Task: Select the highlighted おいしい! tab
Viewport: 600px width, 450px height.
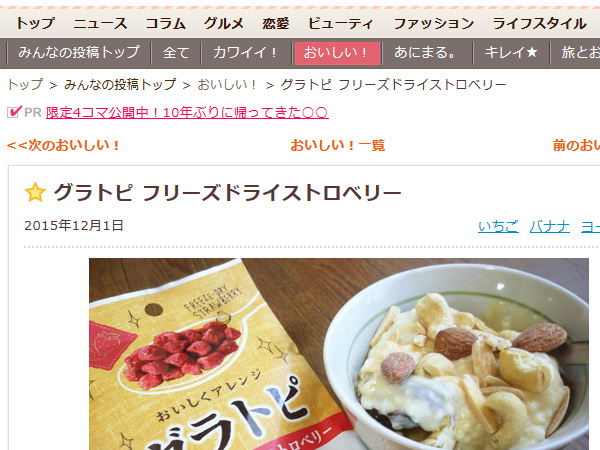Action: tap(337, 53)
